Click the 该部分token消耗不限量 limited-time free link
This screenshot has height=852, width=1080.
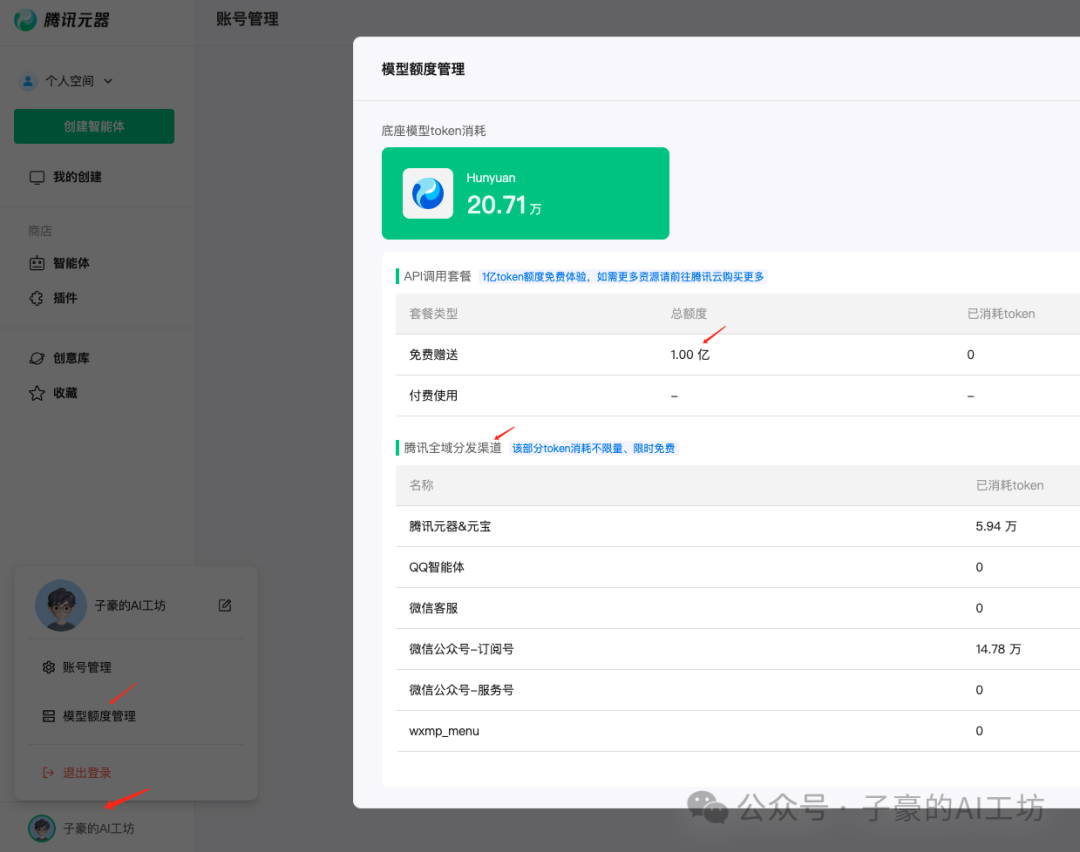tap(594, 447)
